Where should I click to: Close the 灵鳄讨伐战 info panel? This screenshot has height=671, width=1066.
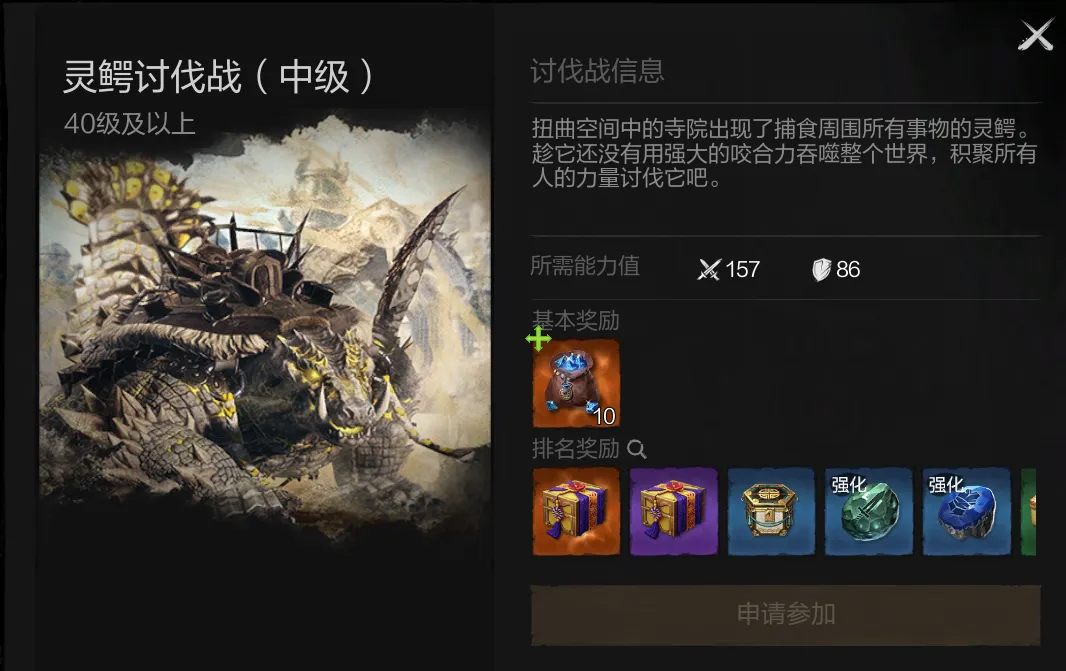tap(1035, 35)
